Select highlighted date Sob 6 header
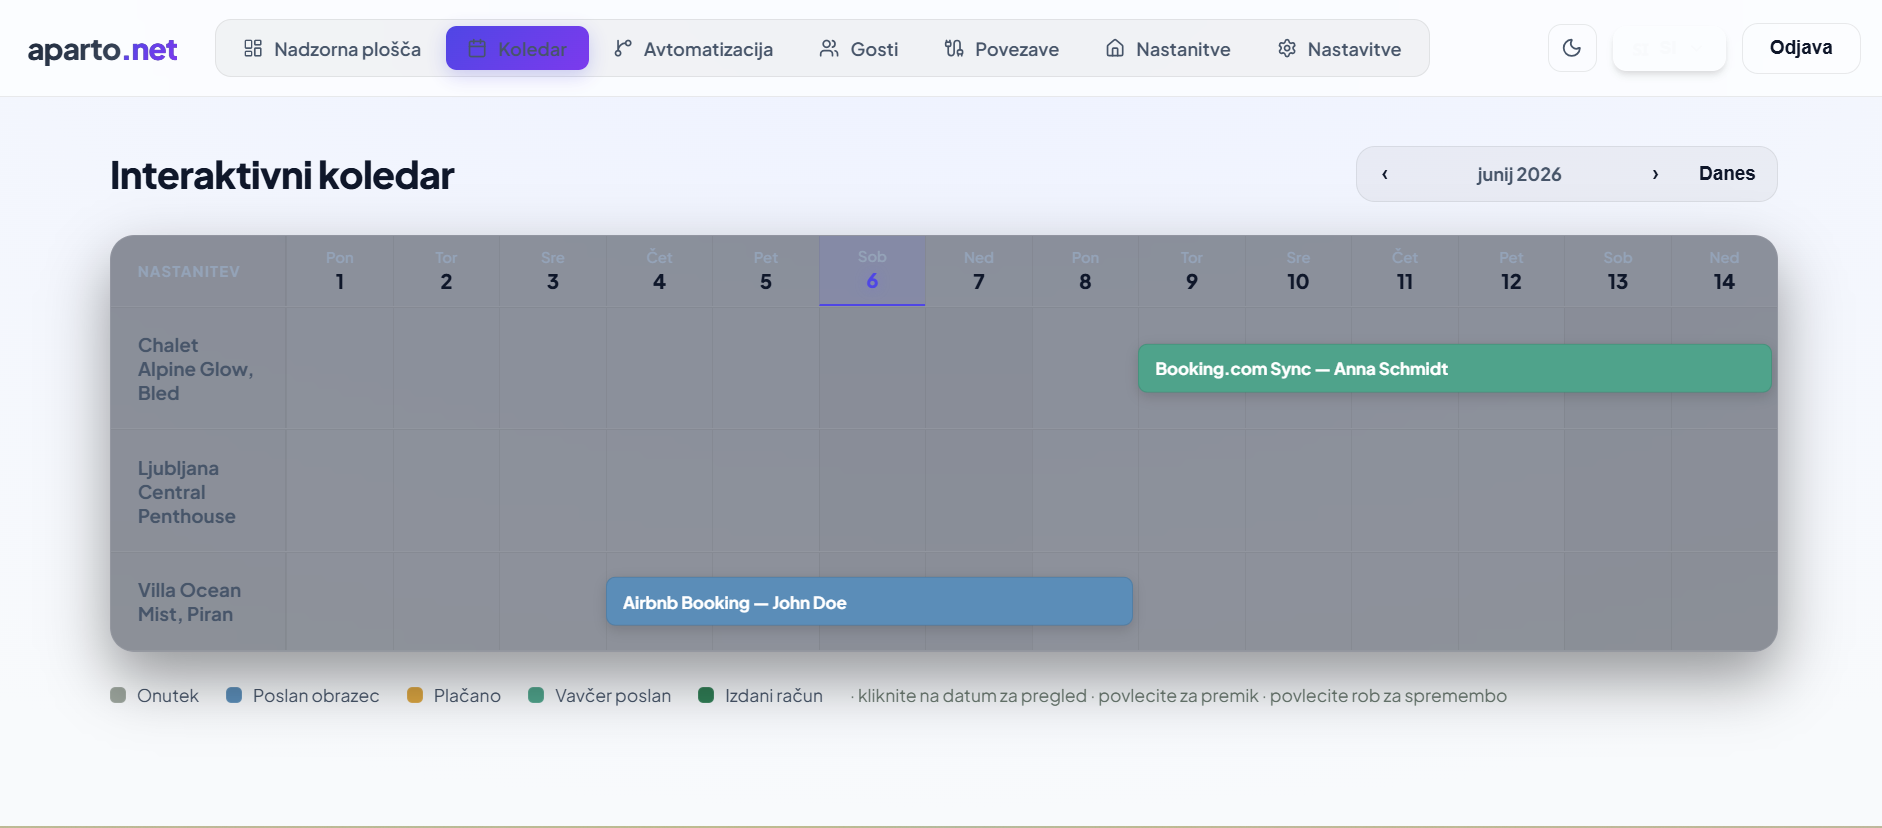This screenshot has width=1882, height=828. click(x=872, y=271)
